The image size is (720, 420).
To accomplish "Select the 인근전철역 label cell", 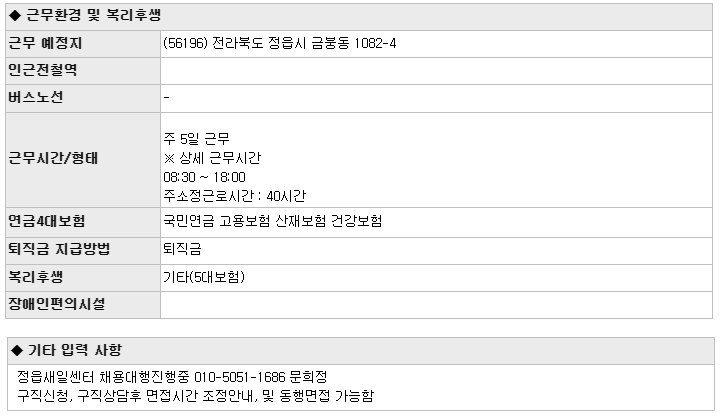I will pos(83,71).
